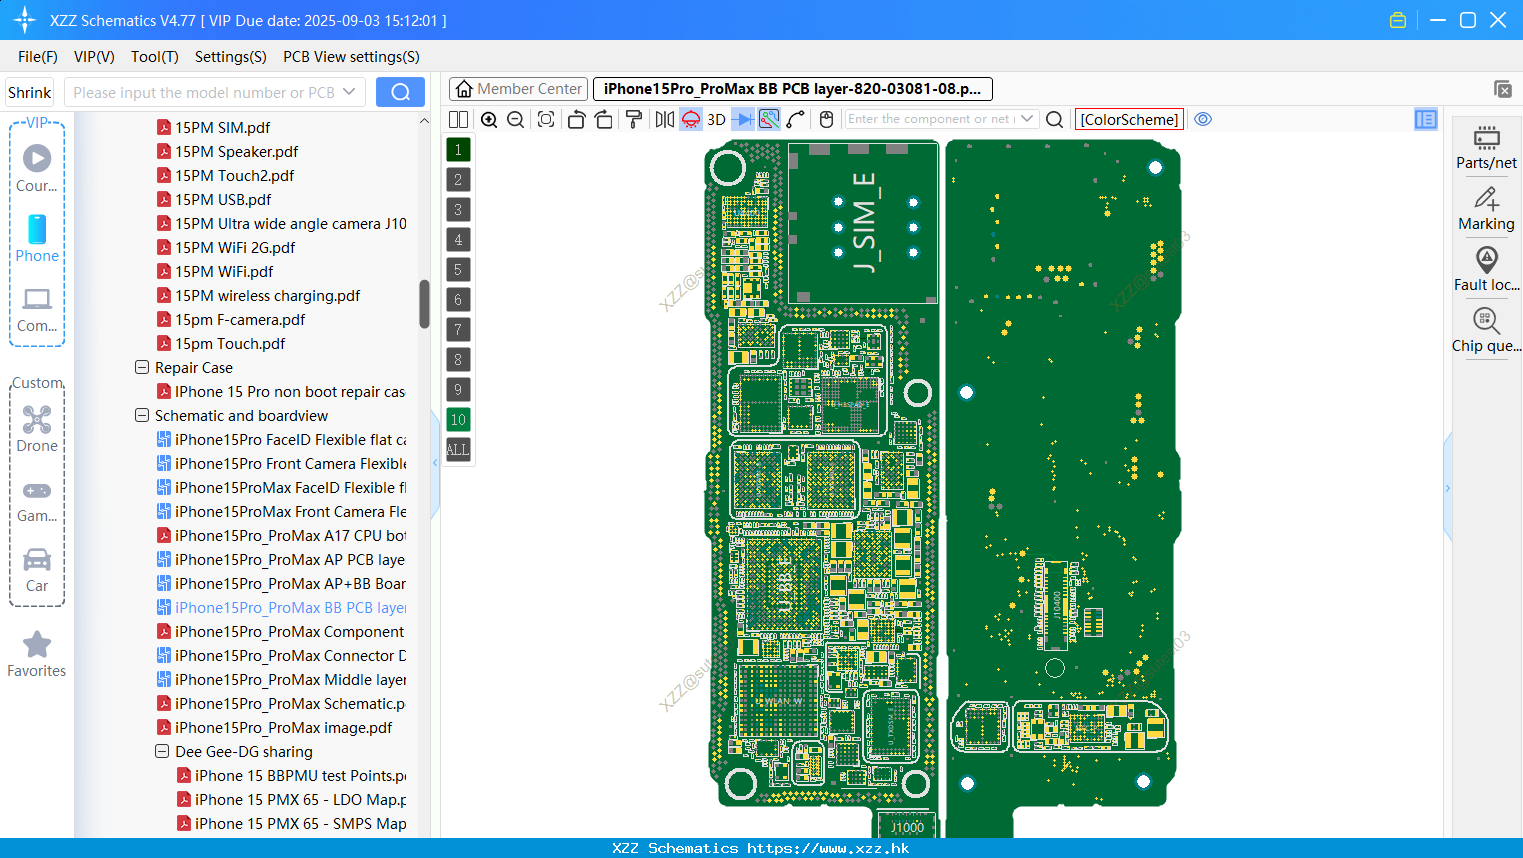Select the Computer category in sidebar
Viewport: 1523px width, 858px height.
pos(37,310)
